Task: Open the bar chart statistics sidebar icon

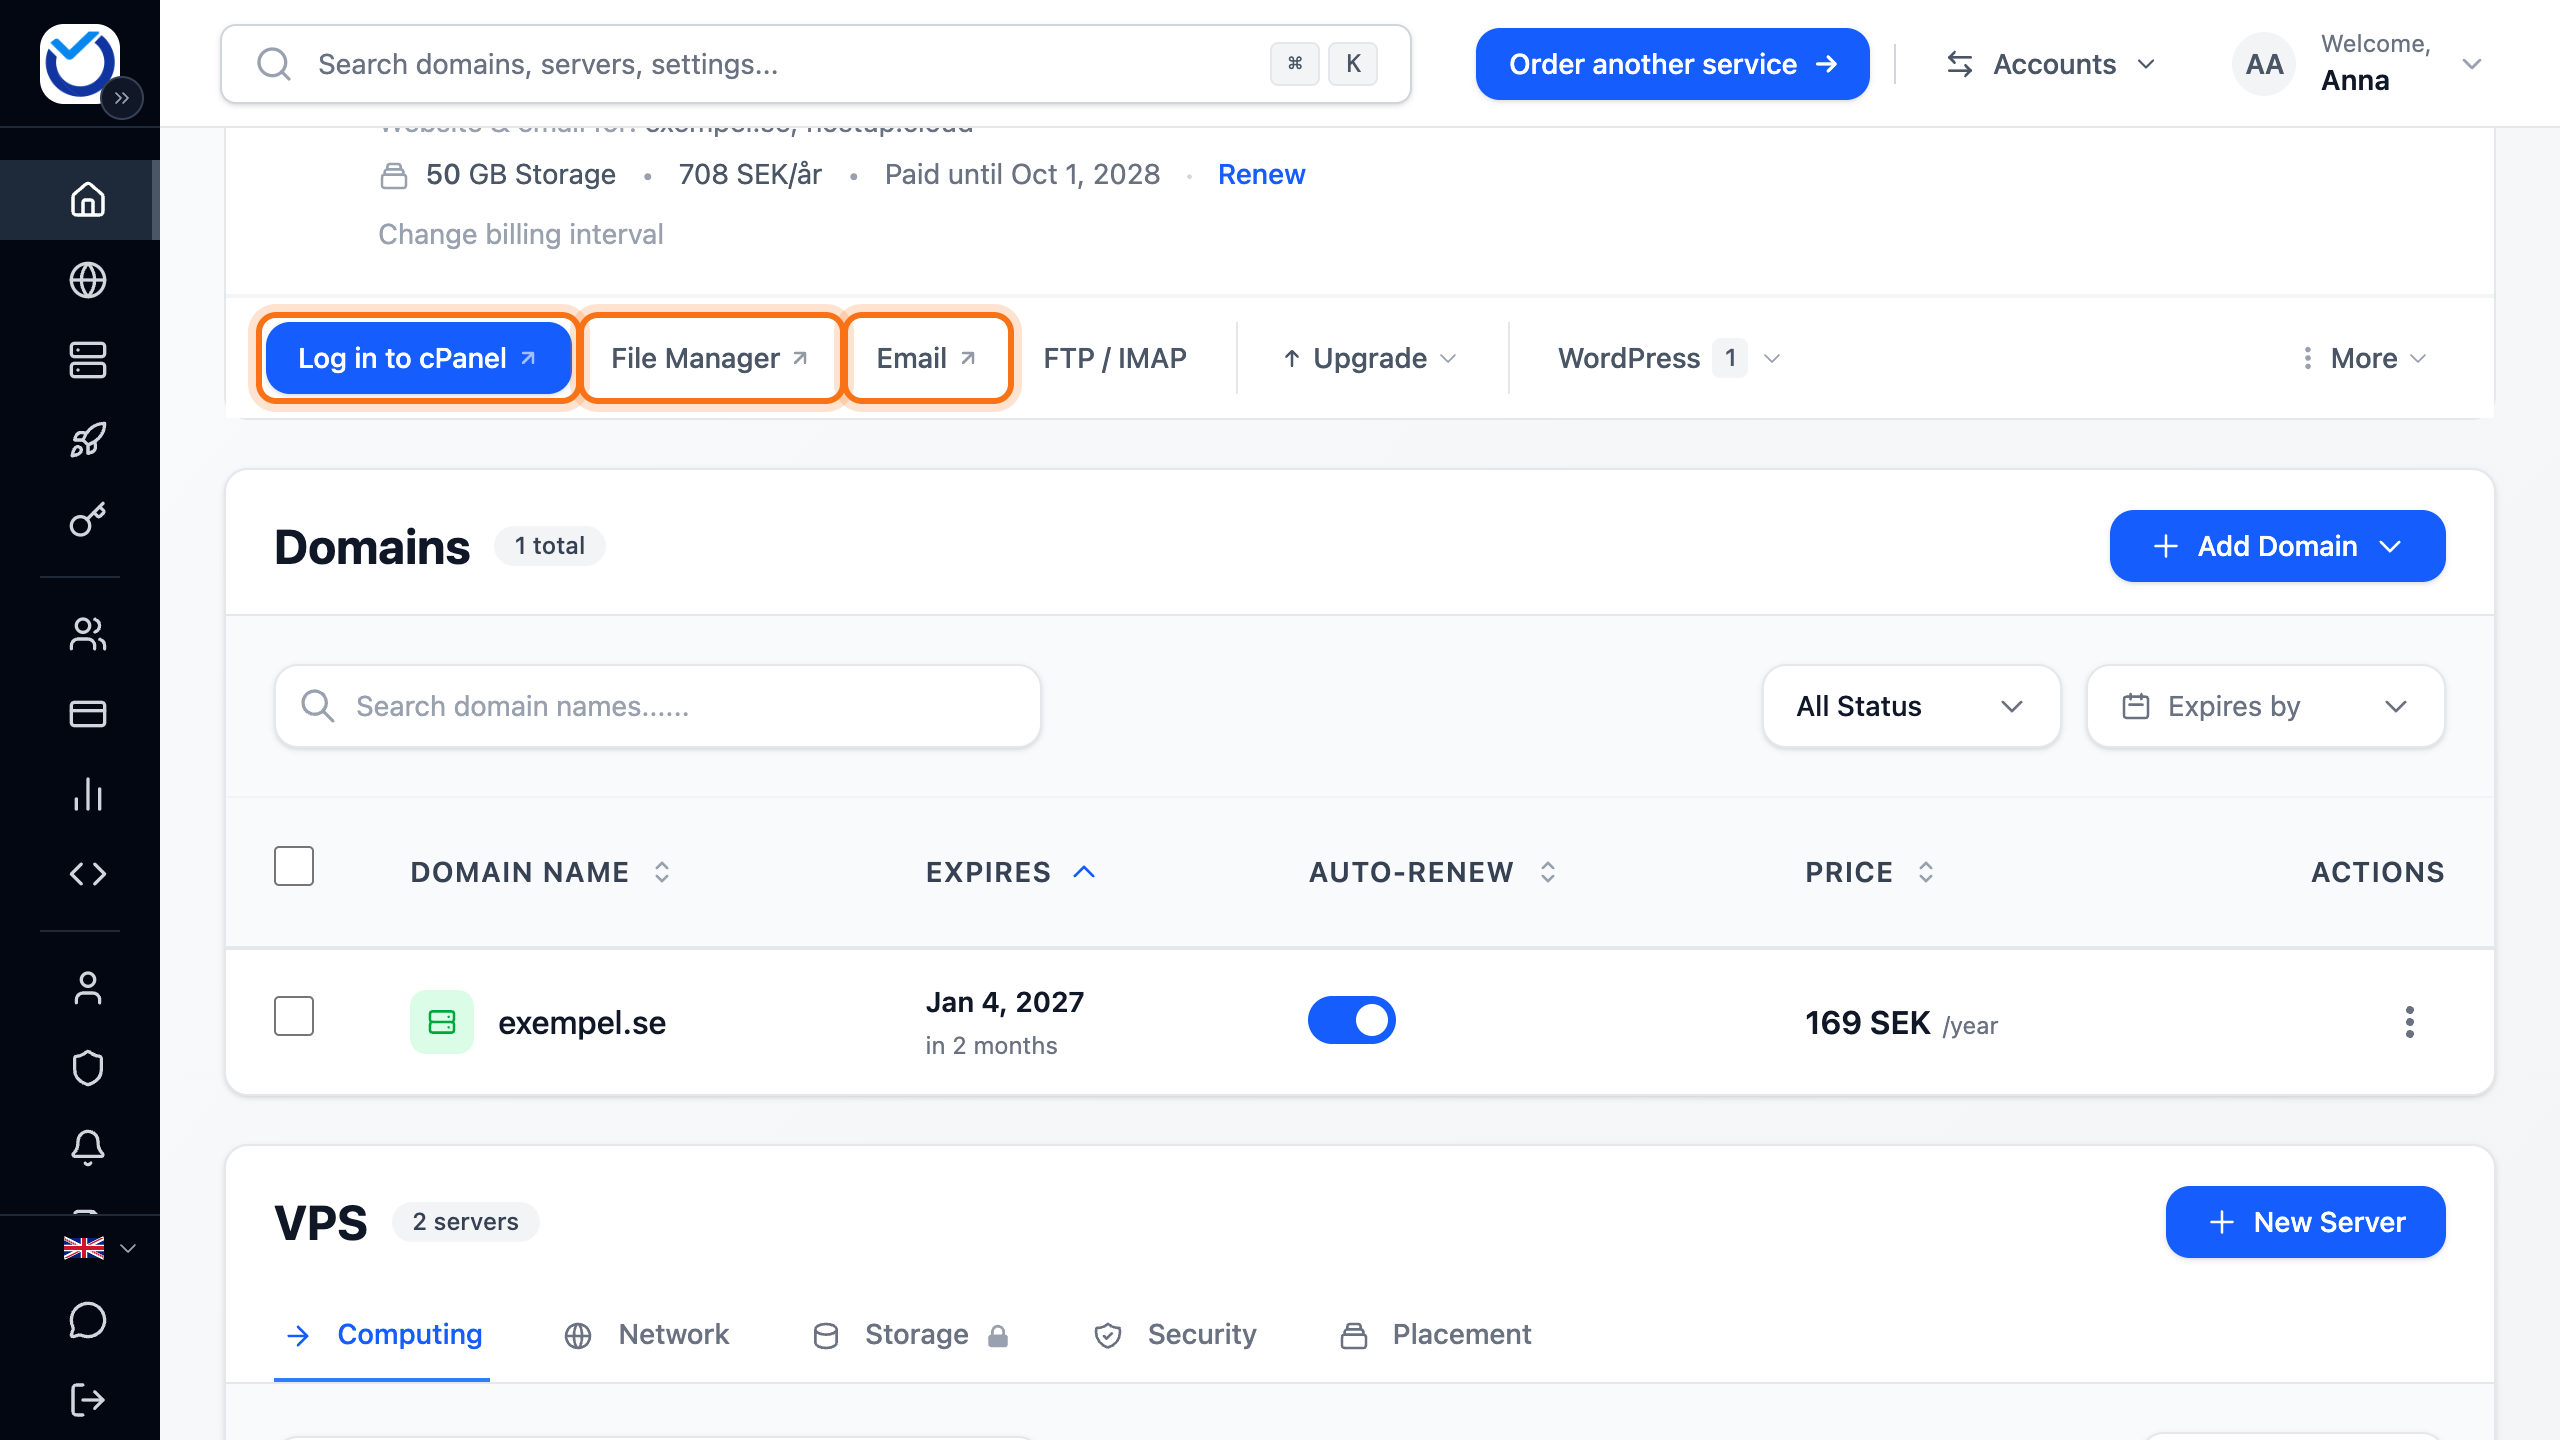Action: (88, 794)
